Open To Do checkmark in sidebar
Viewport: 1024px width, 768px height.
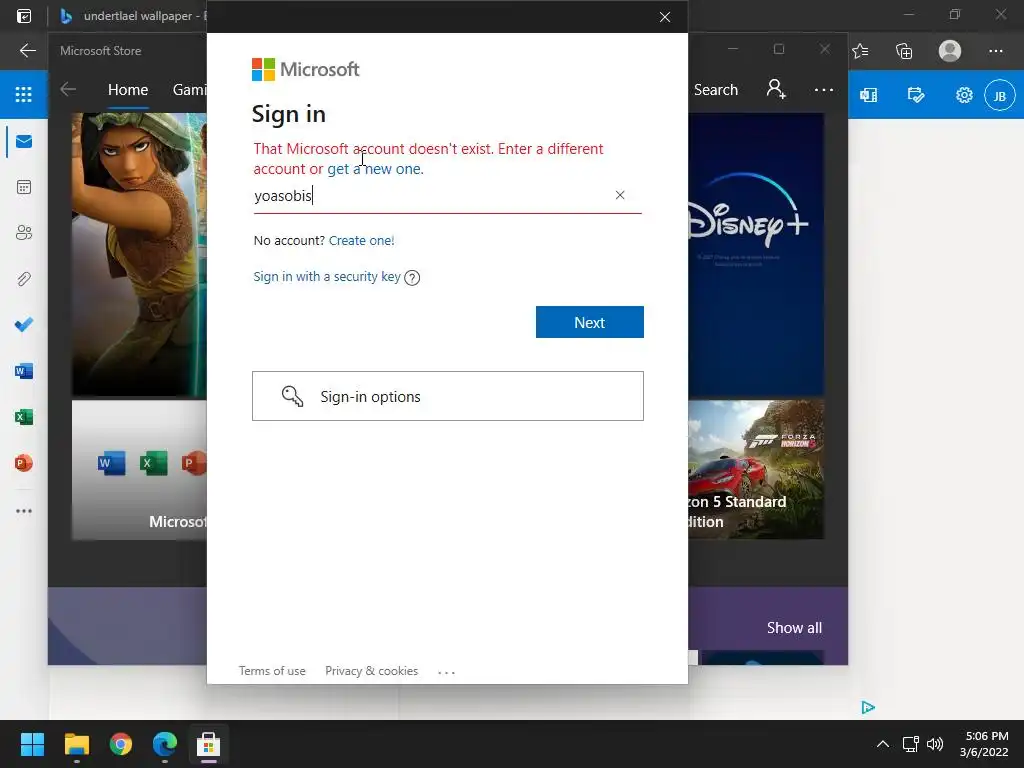click(24, 325)
